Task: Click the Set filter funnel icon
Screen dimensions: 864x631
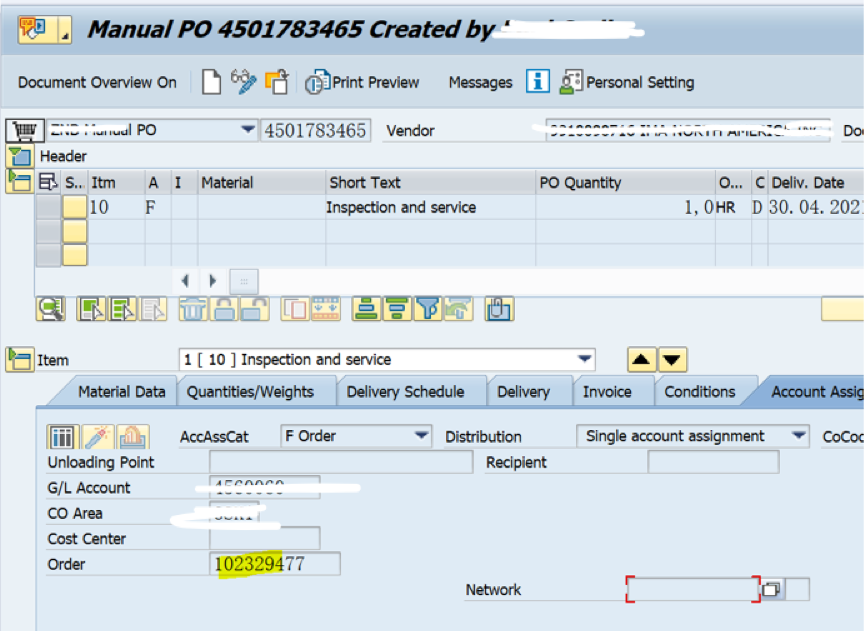Action: point(428,309)
